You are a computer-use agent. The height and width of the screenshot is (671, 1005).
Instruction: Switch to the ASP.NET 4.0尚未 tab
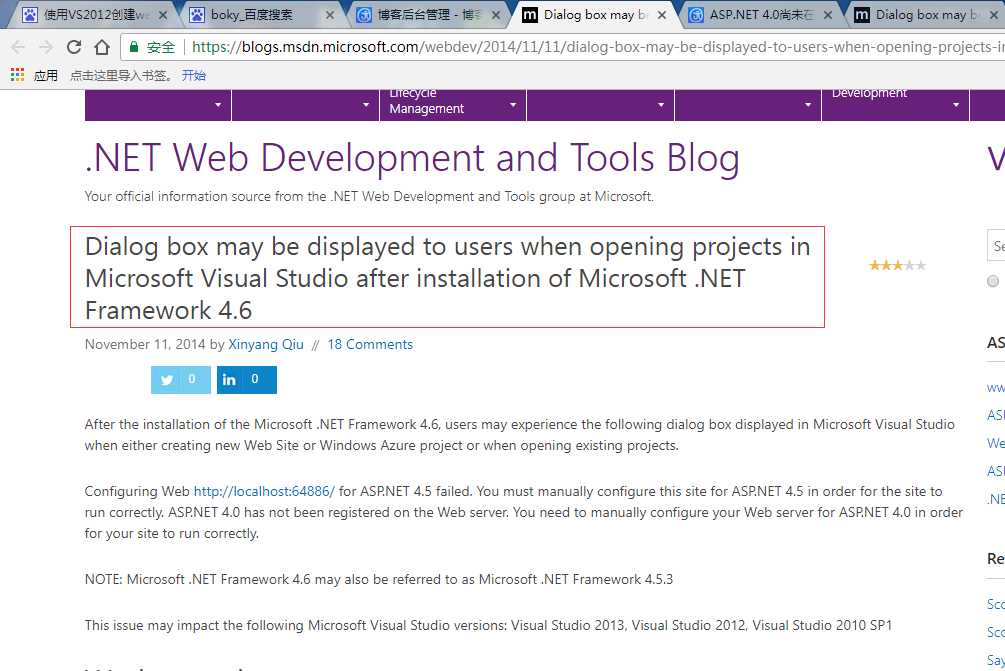click(x=760, y=15)
